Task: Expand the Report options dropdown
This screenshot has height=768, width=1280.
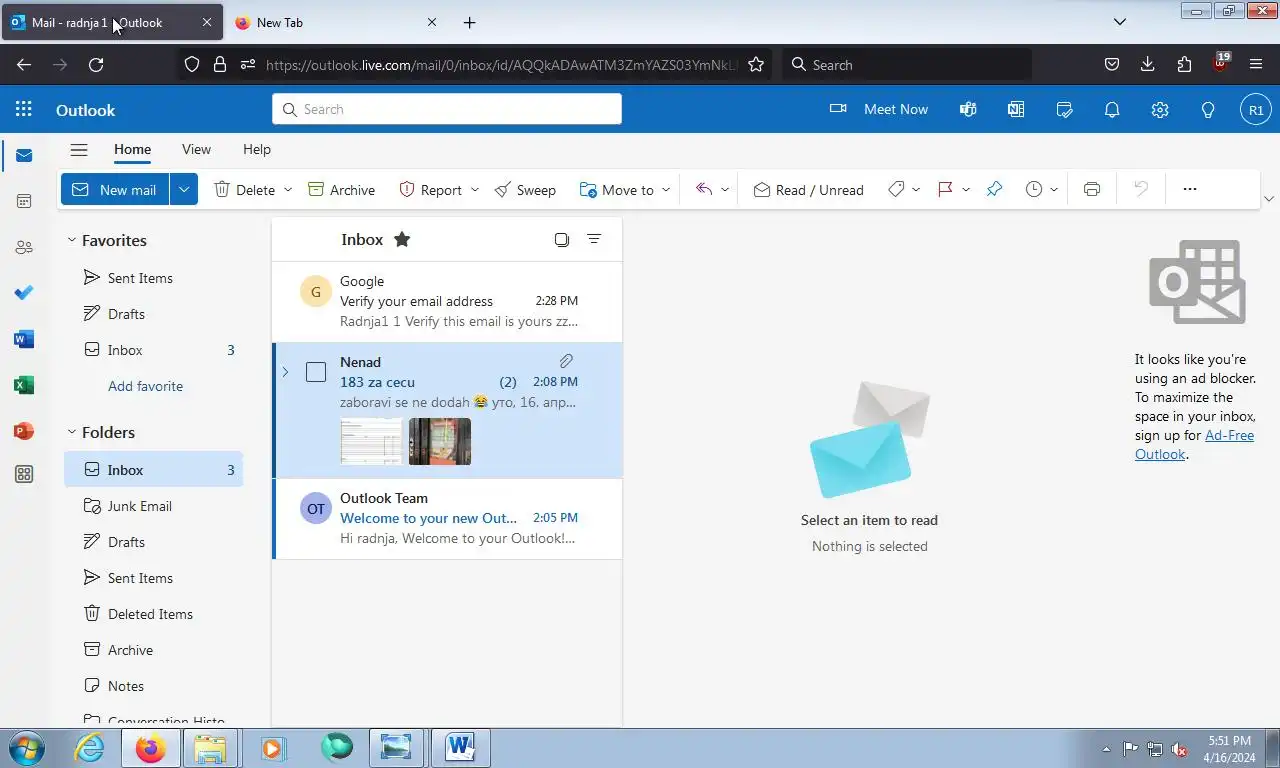Action: tap(475, 189)
